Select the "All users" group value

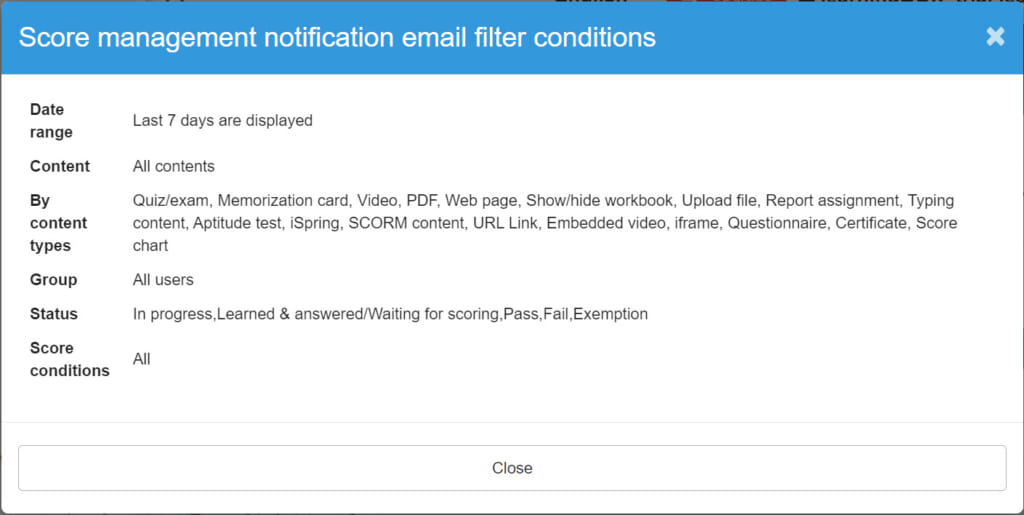(163, 280)
